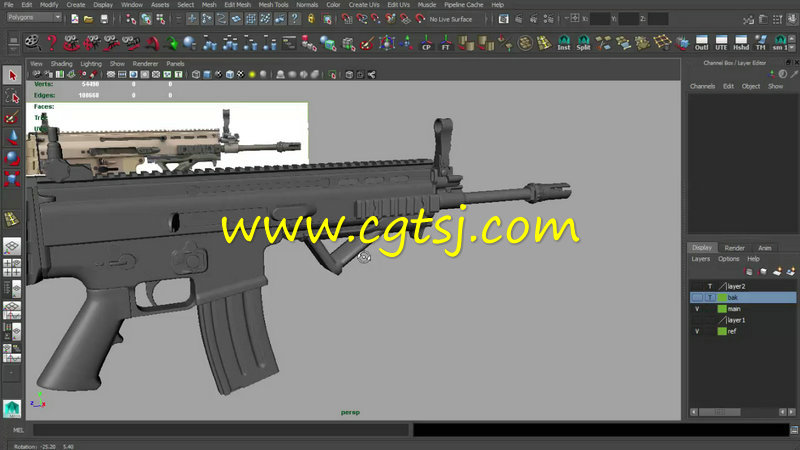Toggle the Wireframe cube icon in panel toolbar
The image size is (800, 450).
point(196,74)
